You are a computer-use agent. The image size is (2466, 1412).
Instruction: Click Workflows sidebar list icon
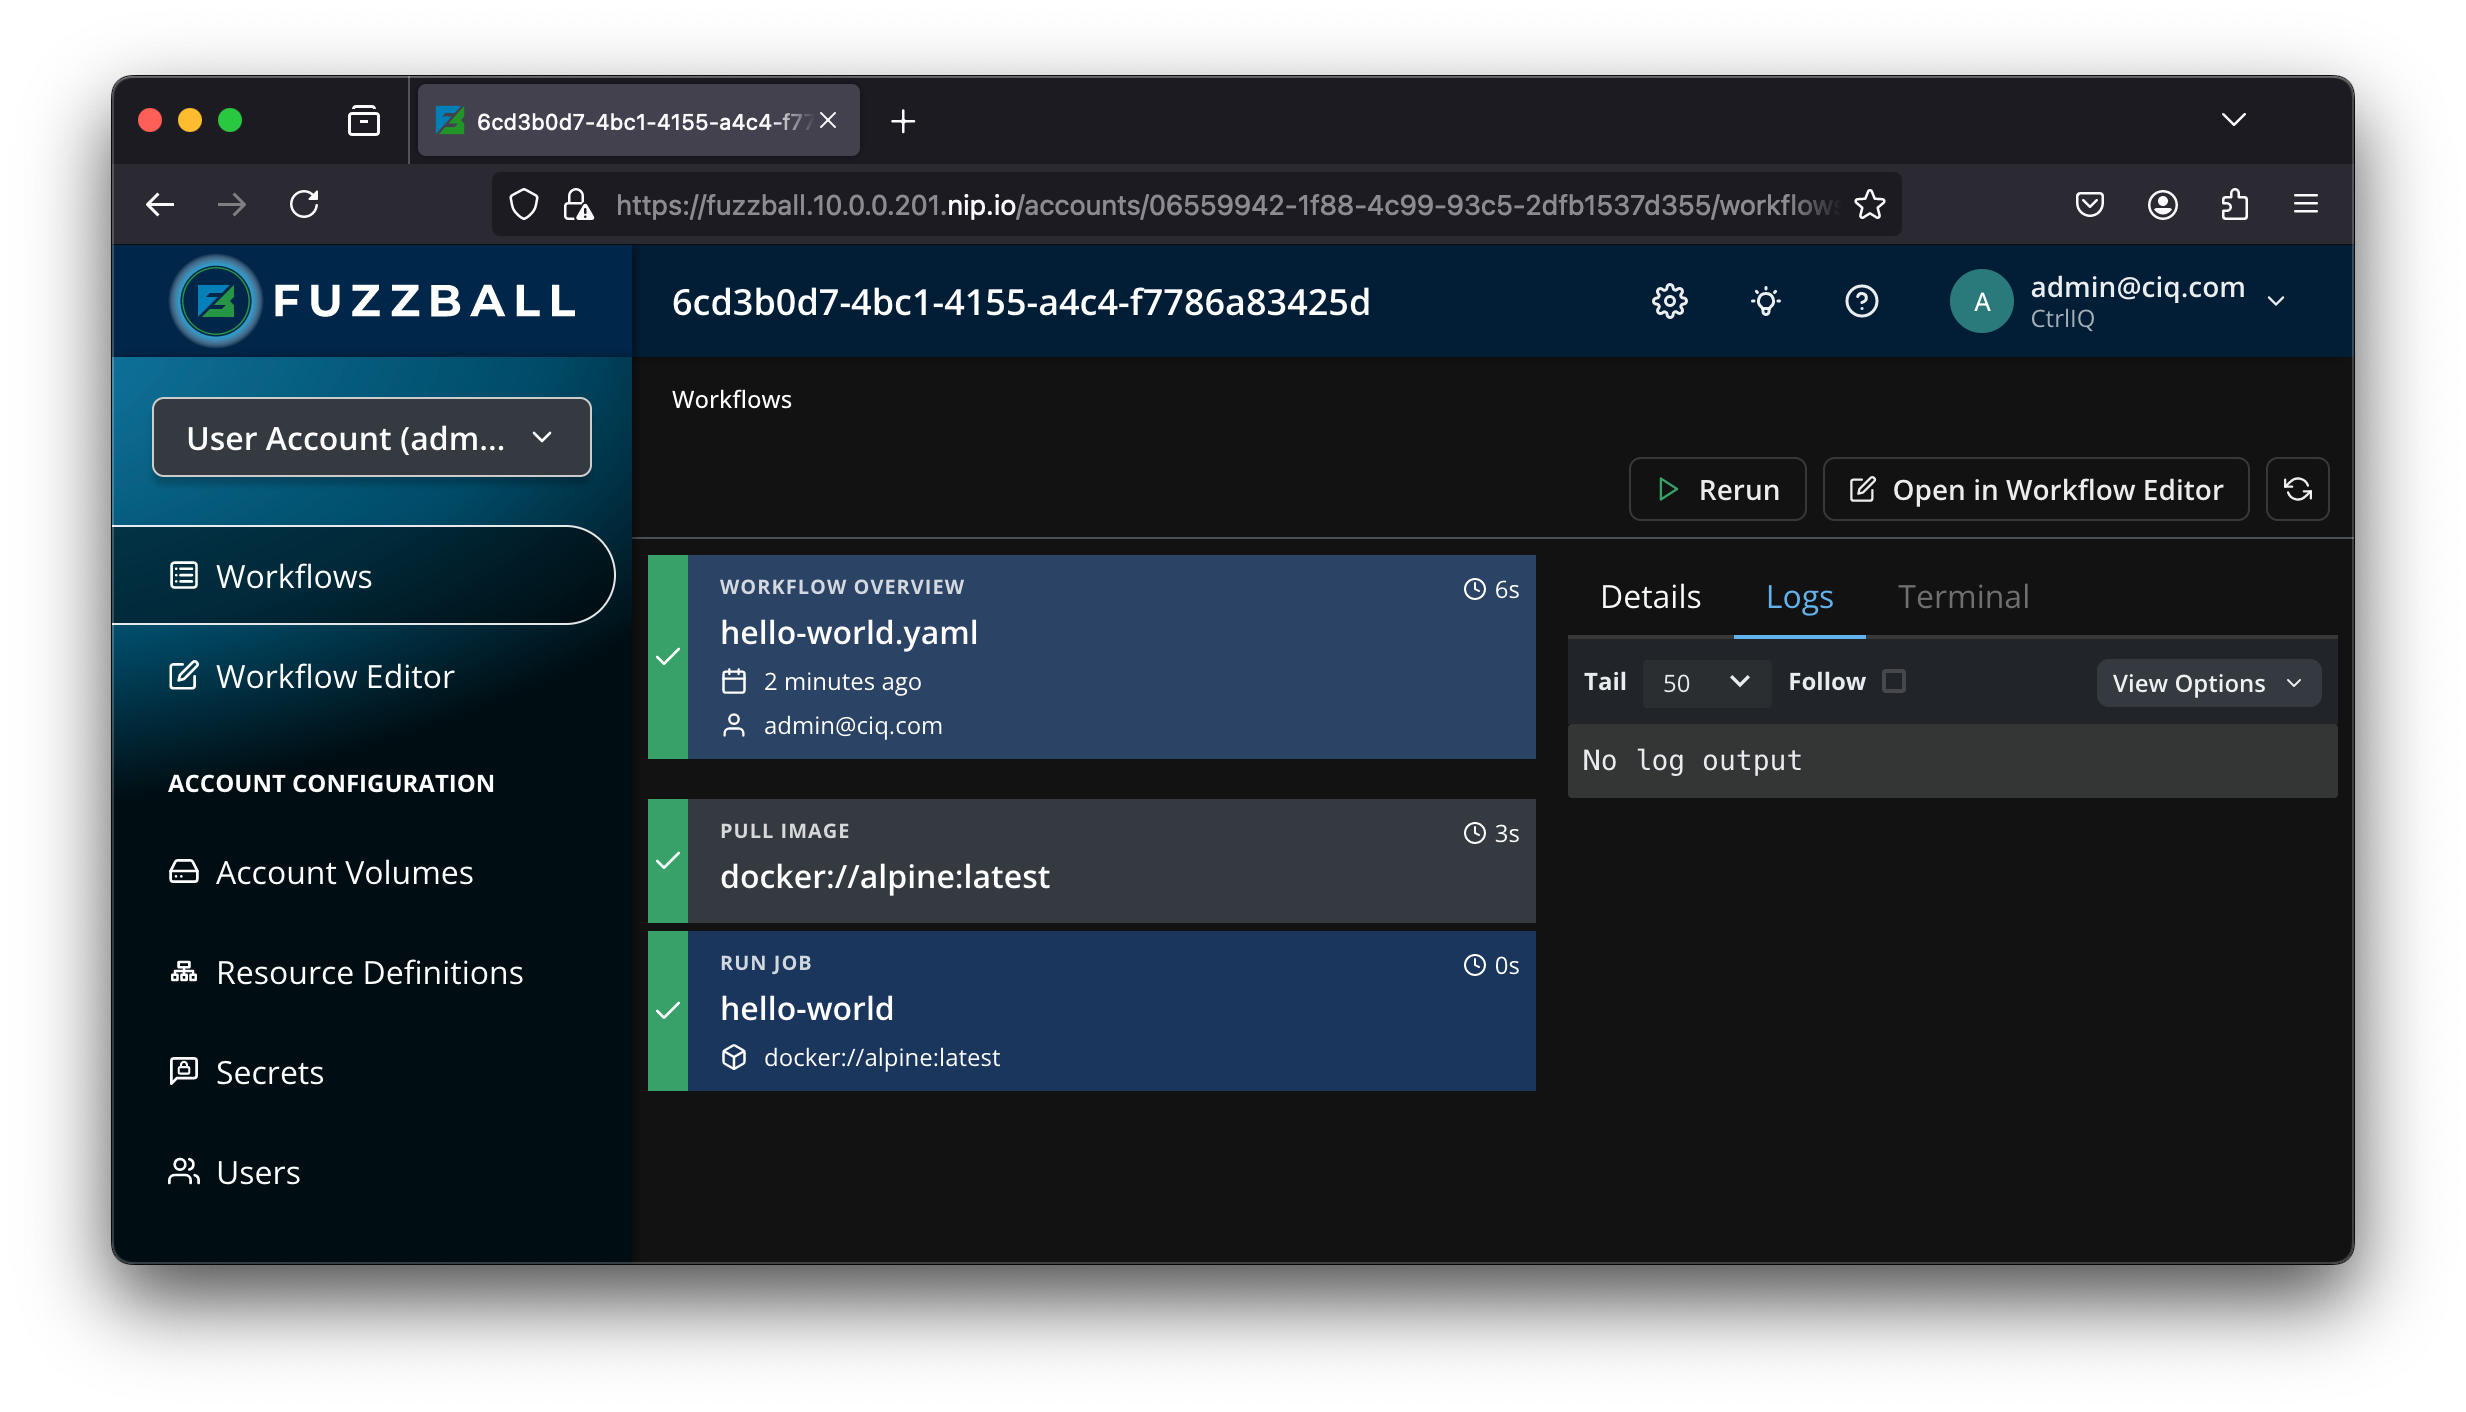click(x=184, y=576)
